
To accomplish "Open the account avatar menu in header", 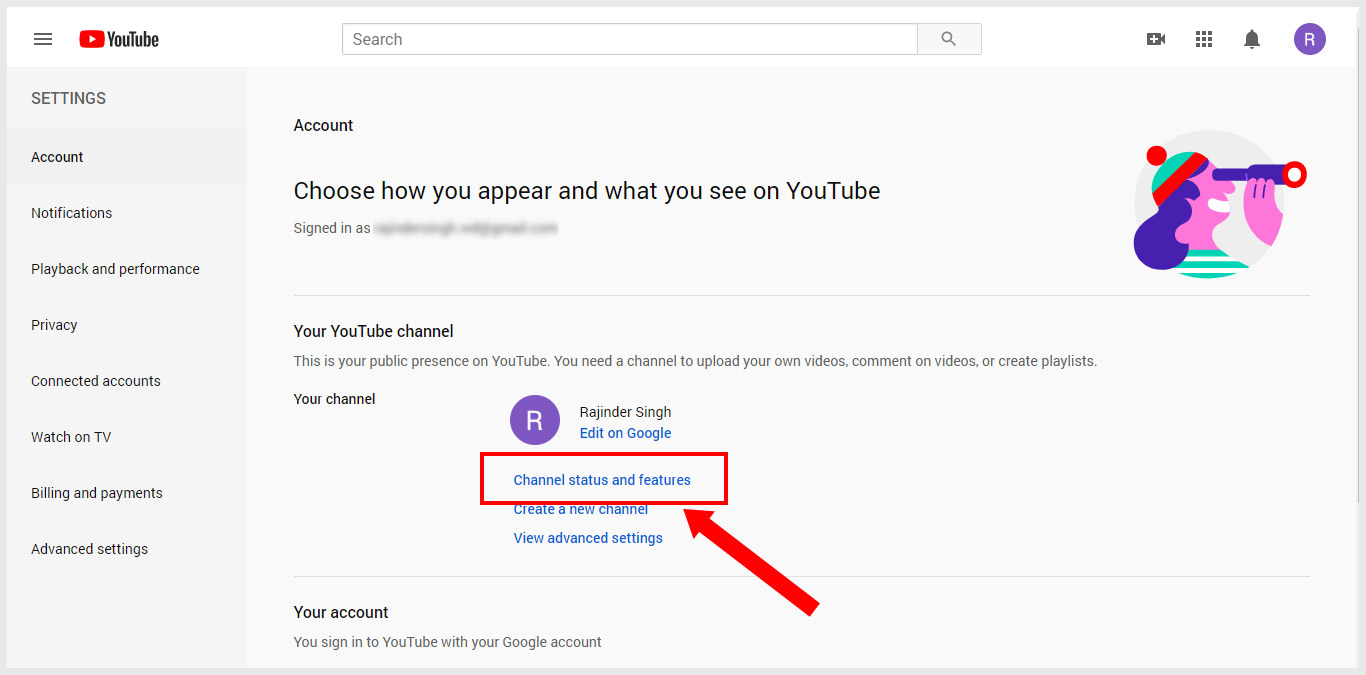I will pos(1310,39).
